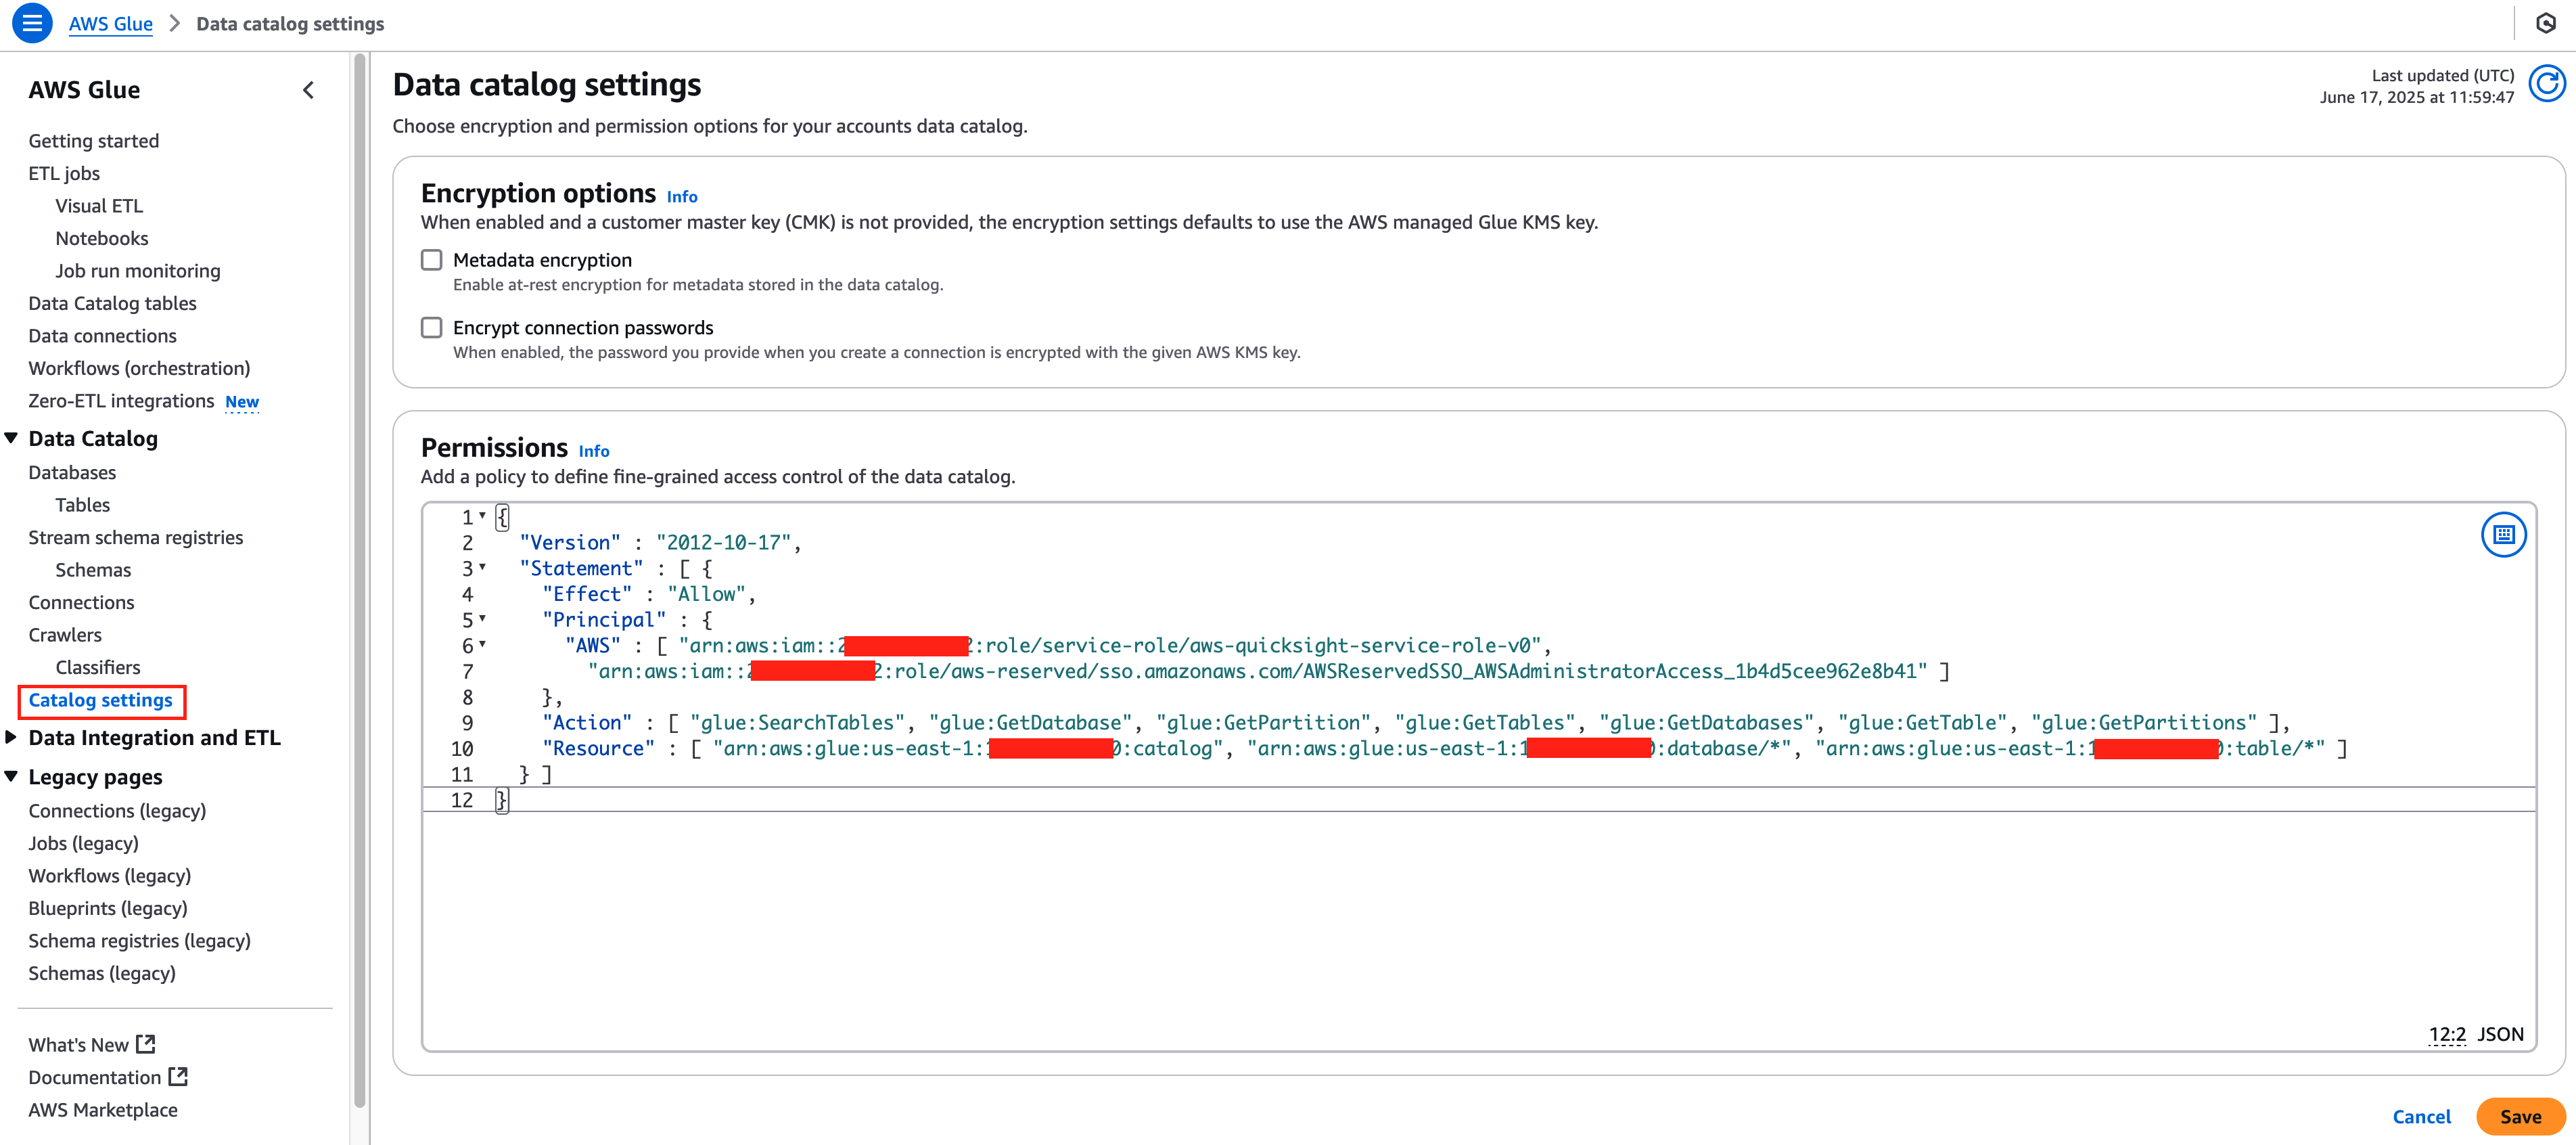
Task: Enable Metadata encryption checkbox
Action: (432, 260)
